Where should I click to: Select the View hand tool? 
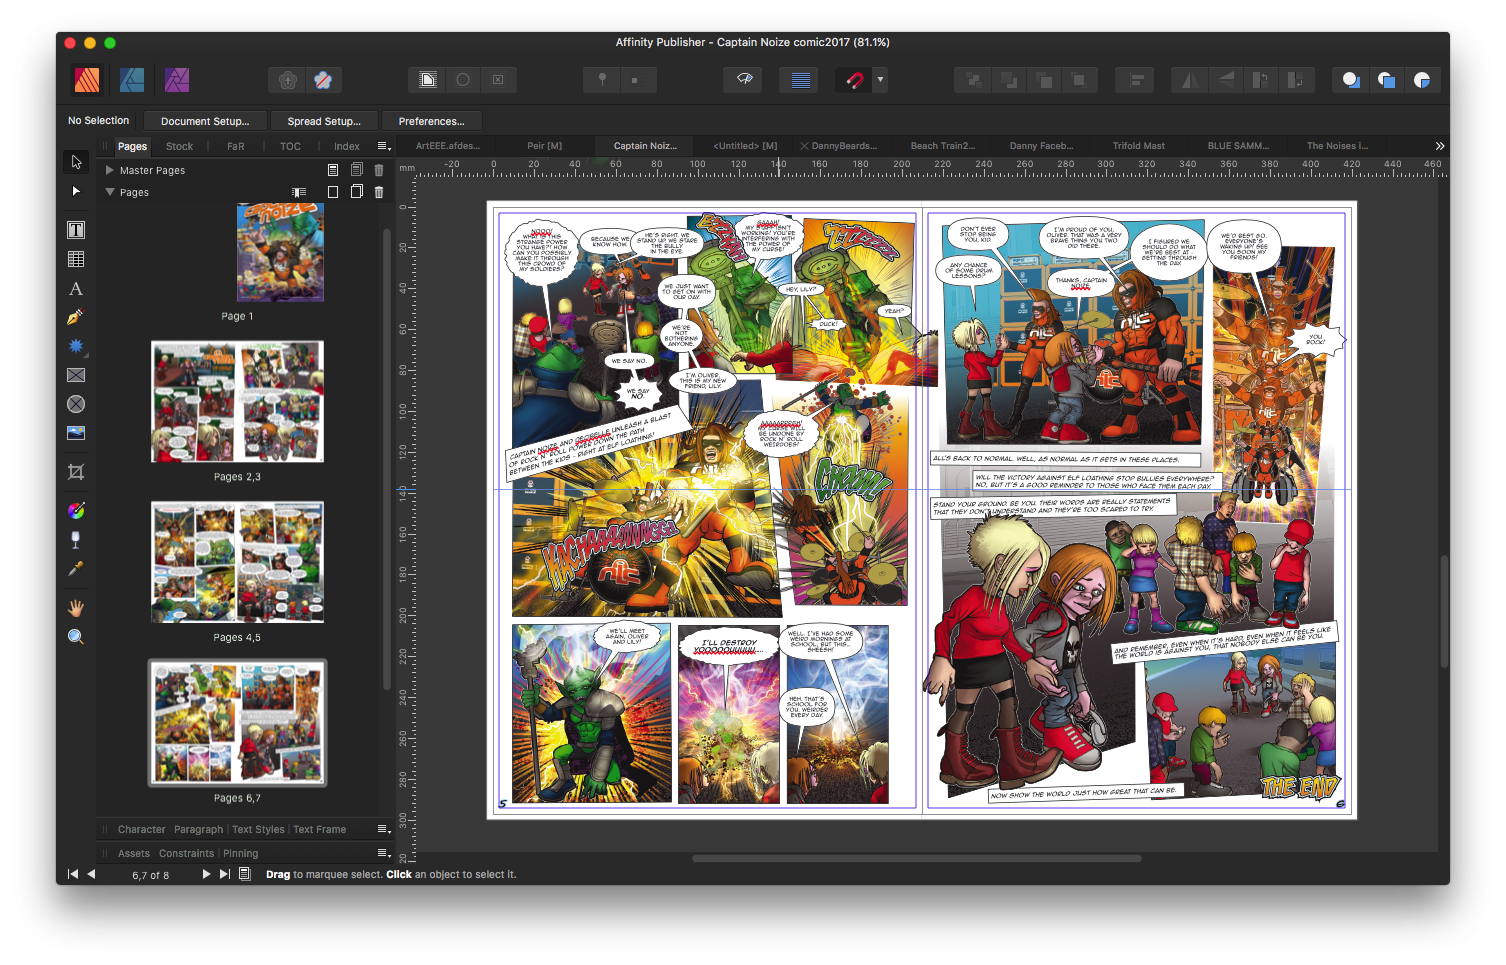pos(76,608)
